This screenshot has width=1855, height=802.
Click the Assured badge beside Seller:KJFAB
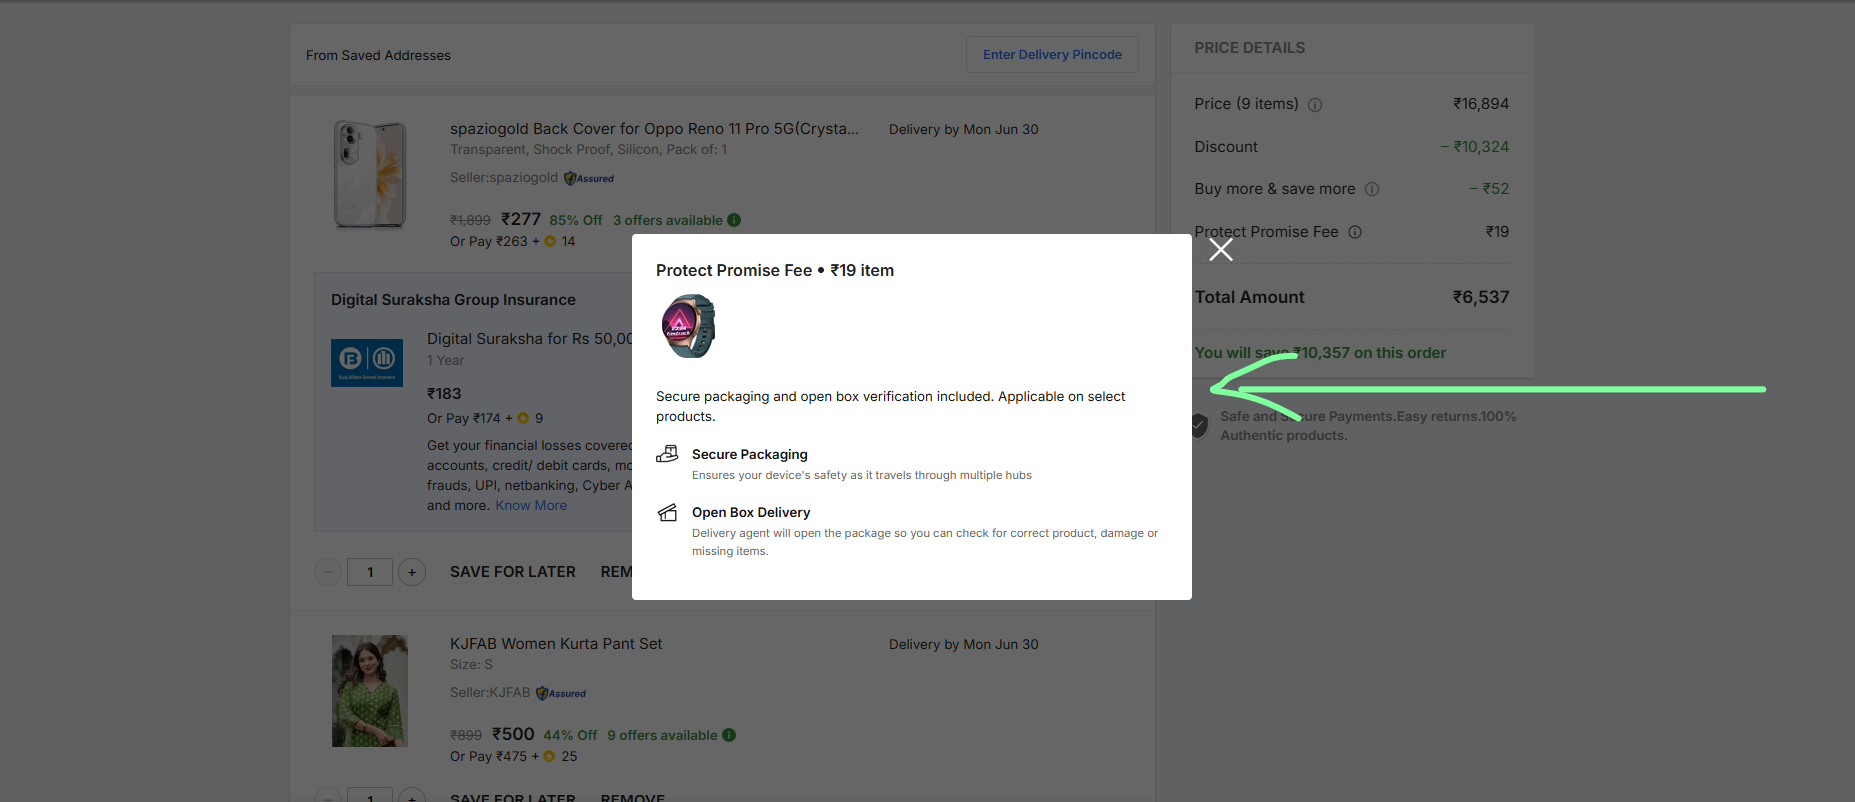tap(561, 693)
